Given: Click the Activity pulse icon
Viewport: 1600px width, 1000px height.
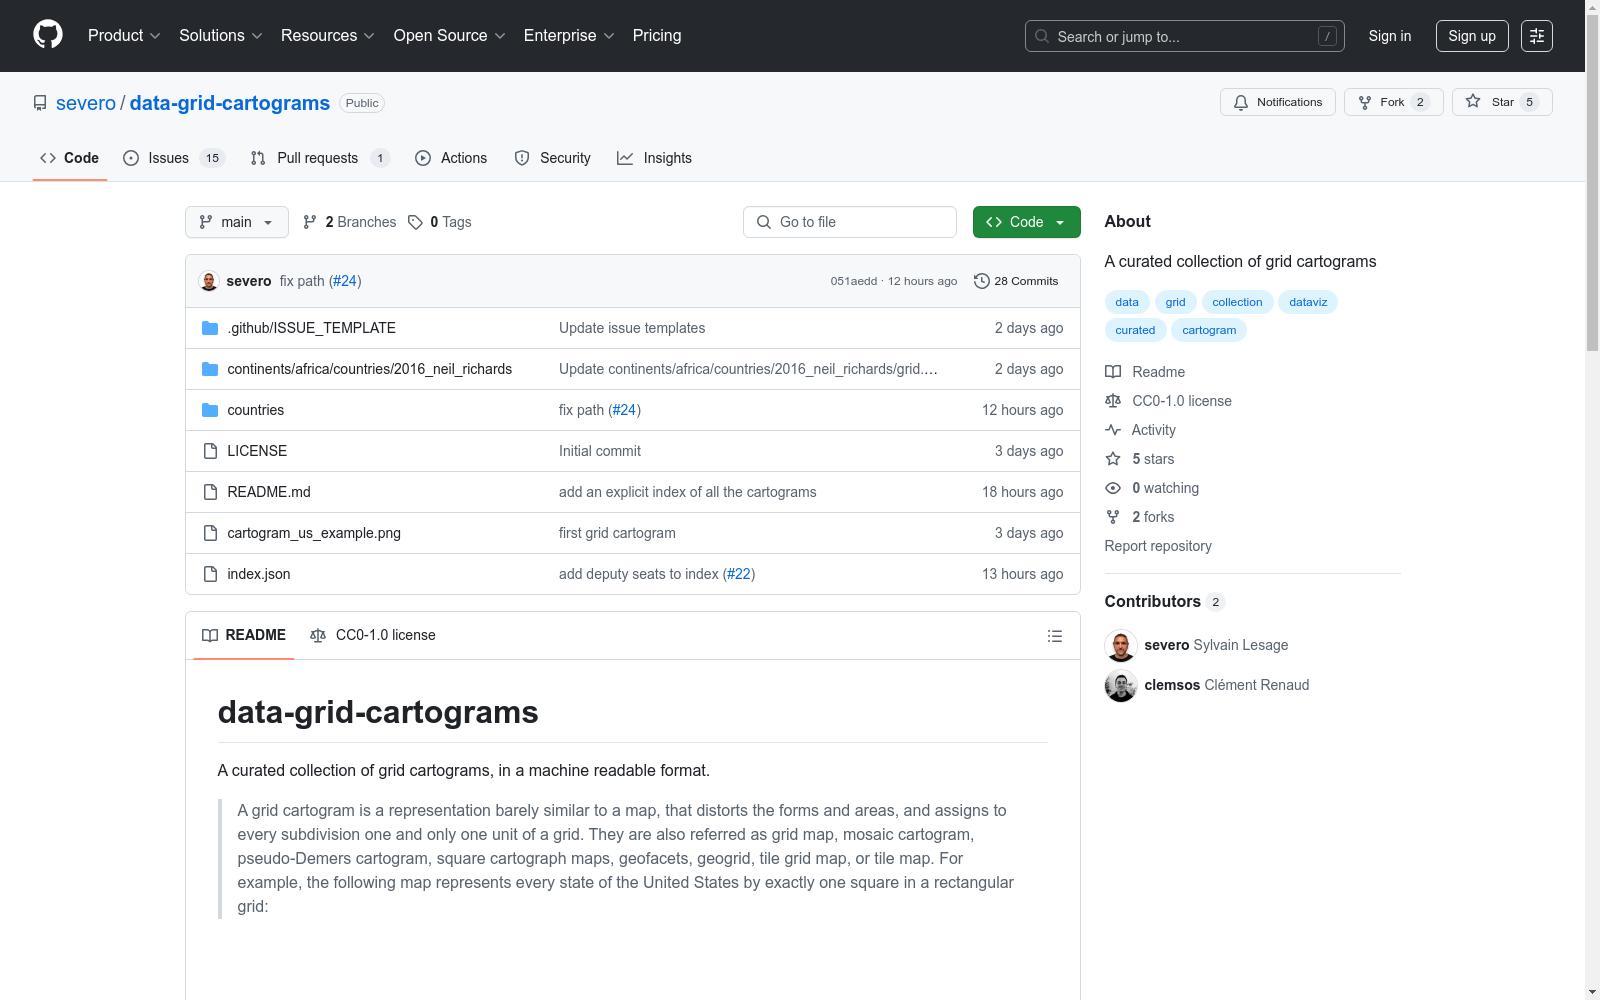Looking at the screenshot, I should [x=1113, y=430].
